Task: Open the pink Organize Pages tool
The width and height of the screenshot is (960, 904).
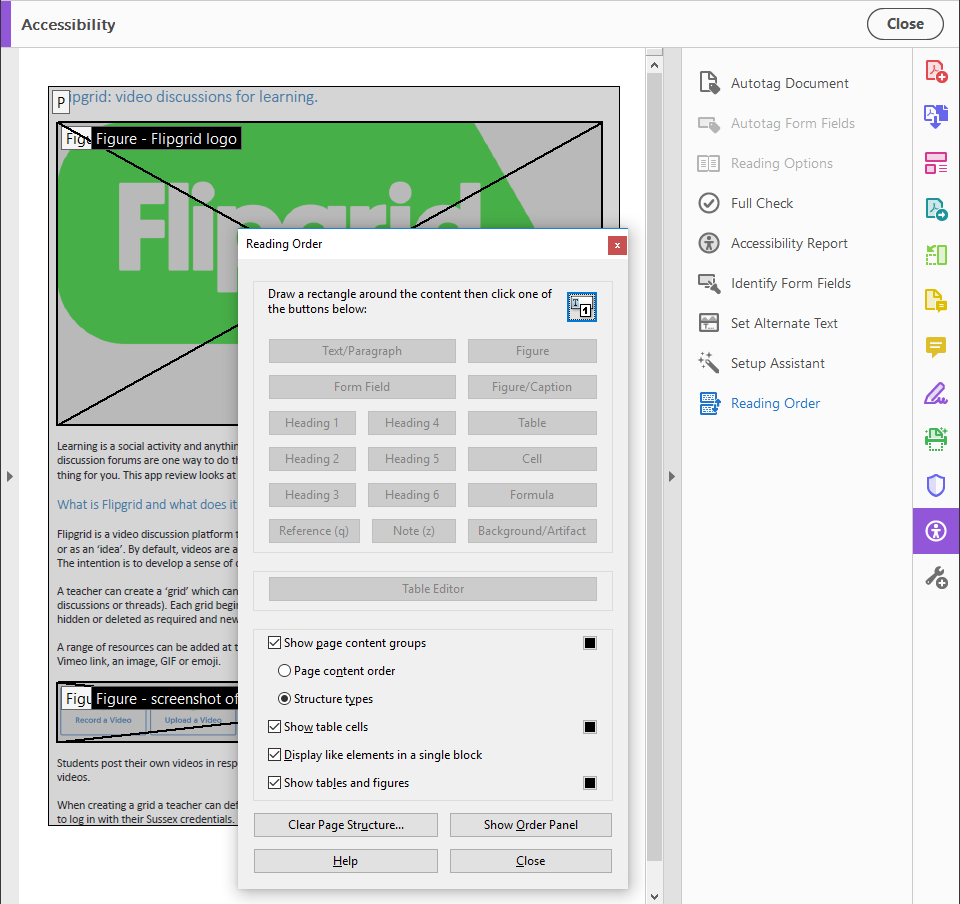Action: pyautogui.click(x=936, y=163)
